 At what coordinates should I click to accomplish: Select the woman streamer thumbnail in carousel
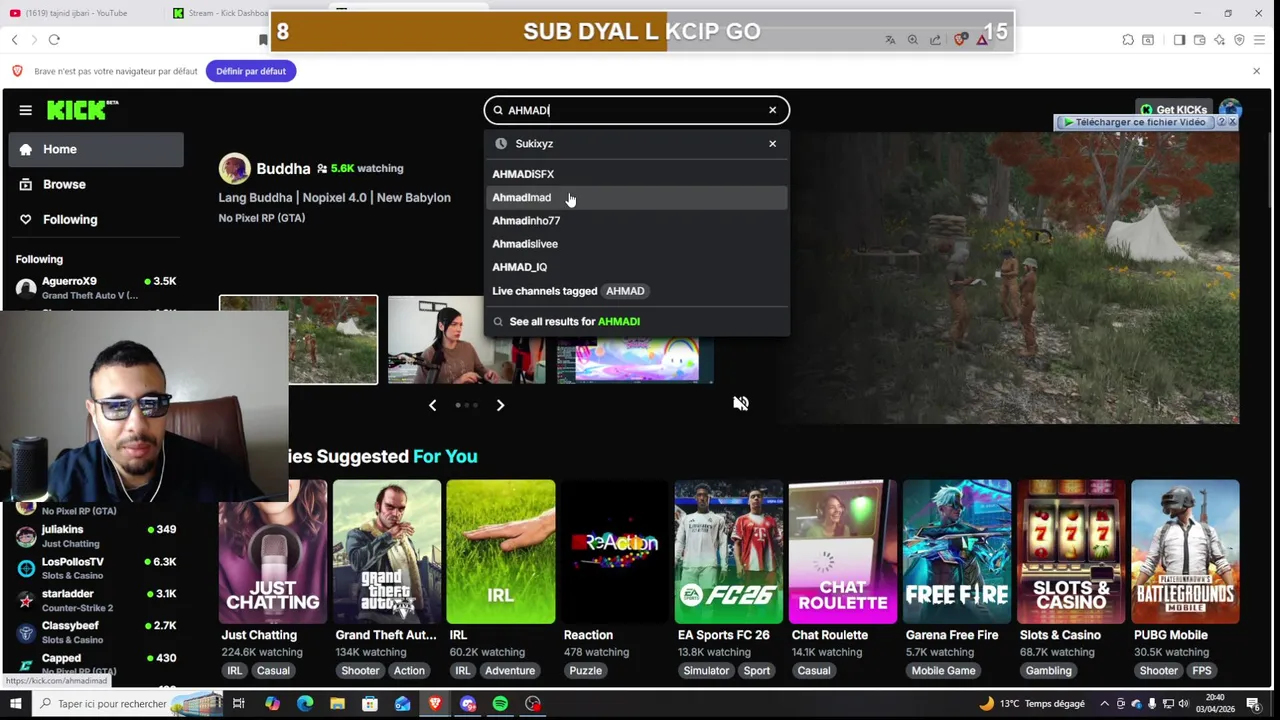click(466, 340)
